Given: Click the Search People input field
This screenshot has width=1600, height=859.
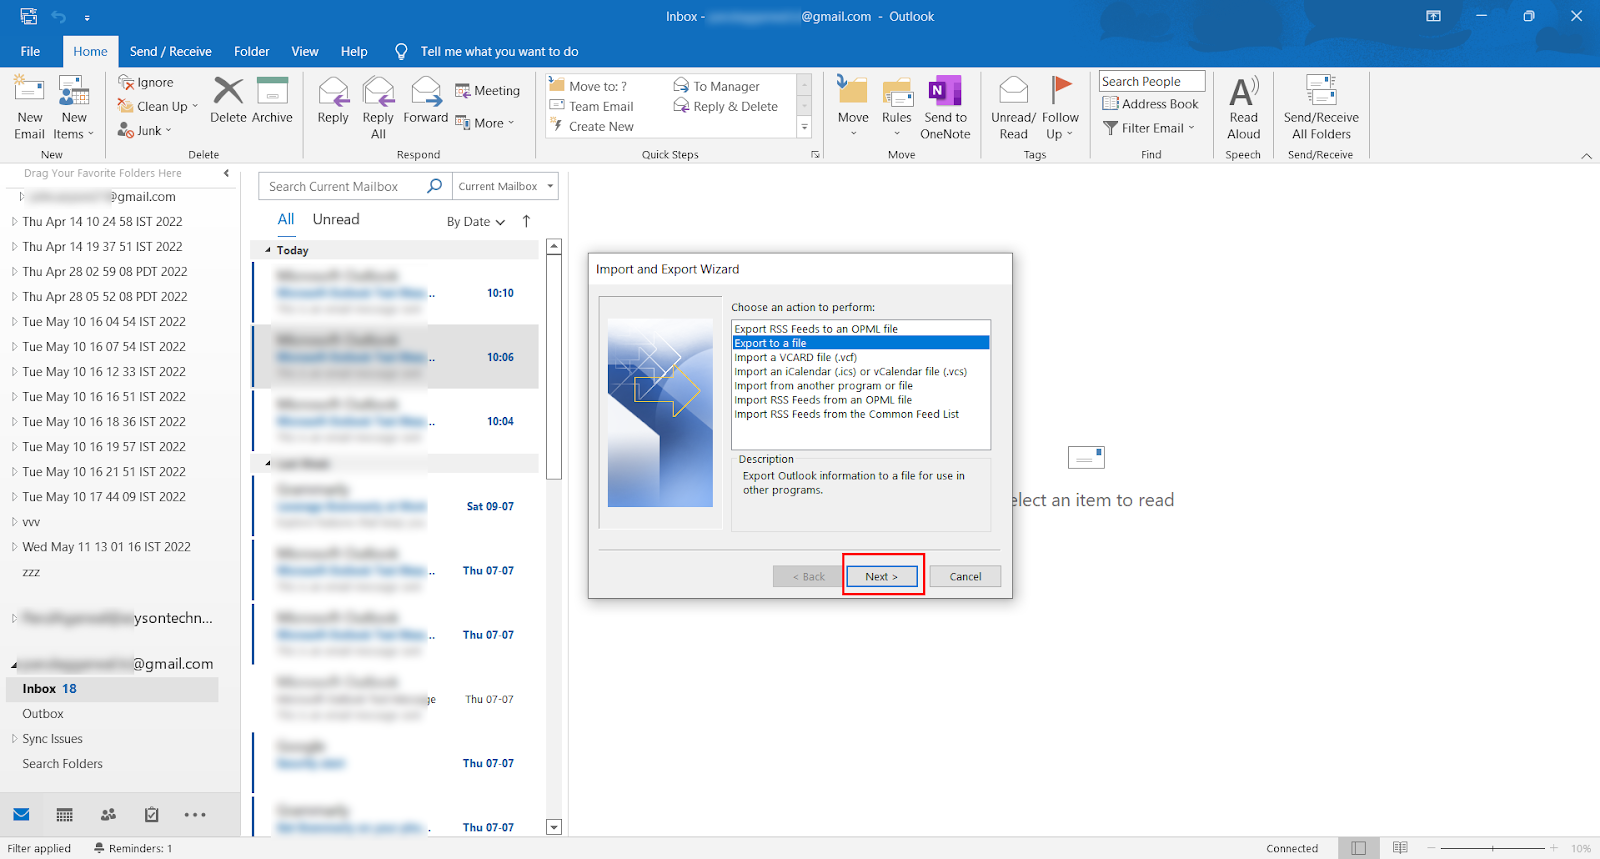Looking at the screenshot, I should point(1152,81).
